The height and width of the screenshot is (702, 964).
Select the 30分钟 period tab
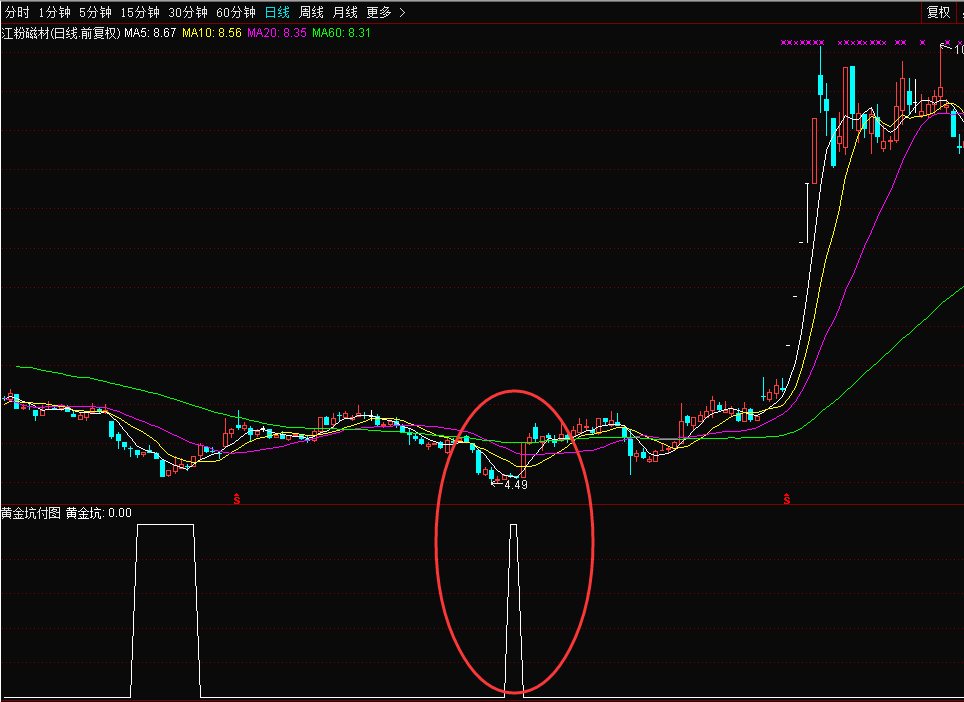pyautogui.click(x=188, y=12)
